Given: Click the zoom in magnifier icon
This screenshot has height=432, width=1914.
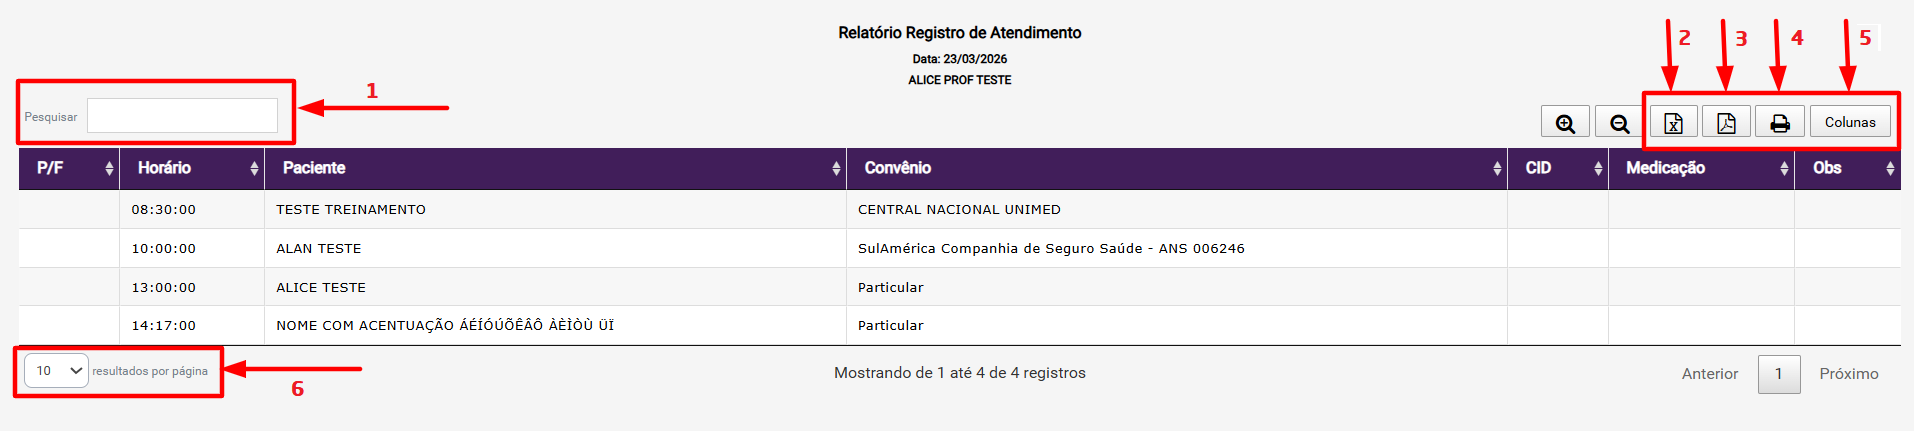Looking at the screenshot, I should click(x=1565, y=123).
